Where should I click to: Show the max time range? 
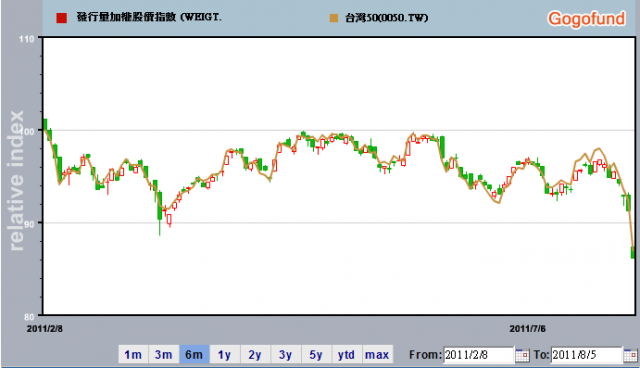click(x=377, y=354)
